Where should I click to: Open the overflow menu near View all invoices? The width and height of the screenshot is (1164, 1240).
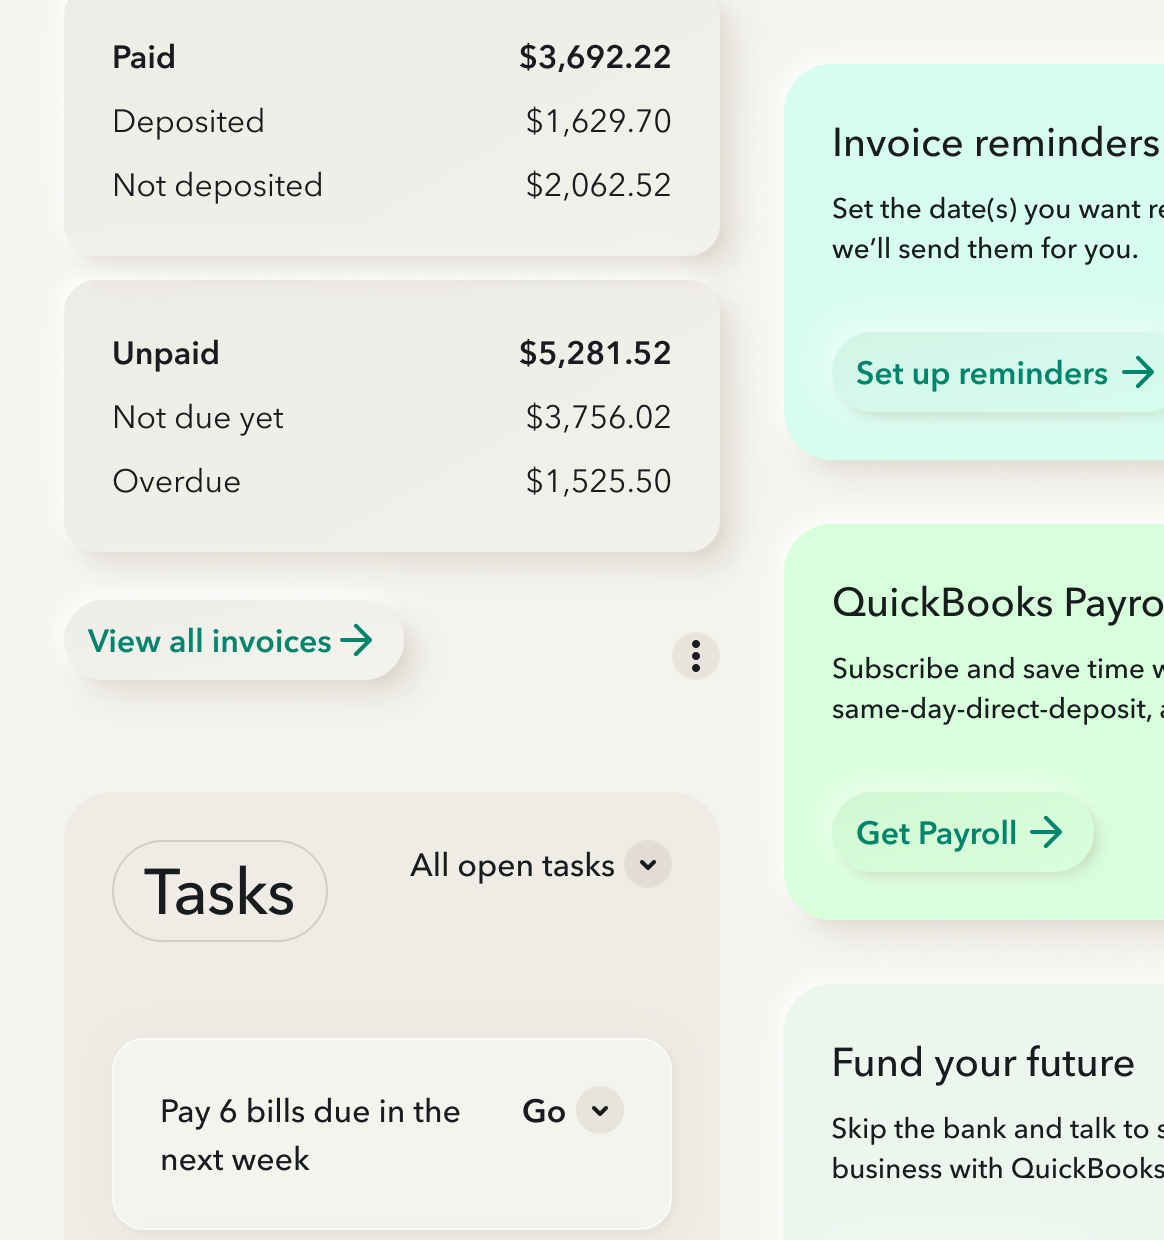[696, 657]
